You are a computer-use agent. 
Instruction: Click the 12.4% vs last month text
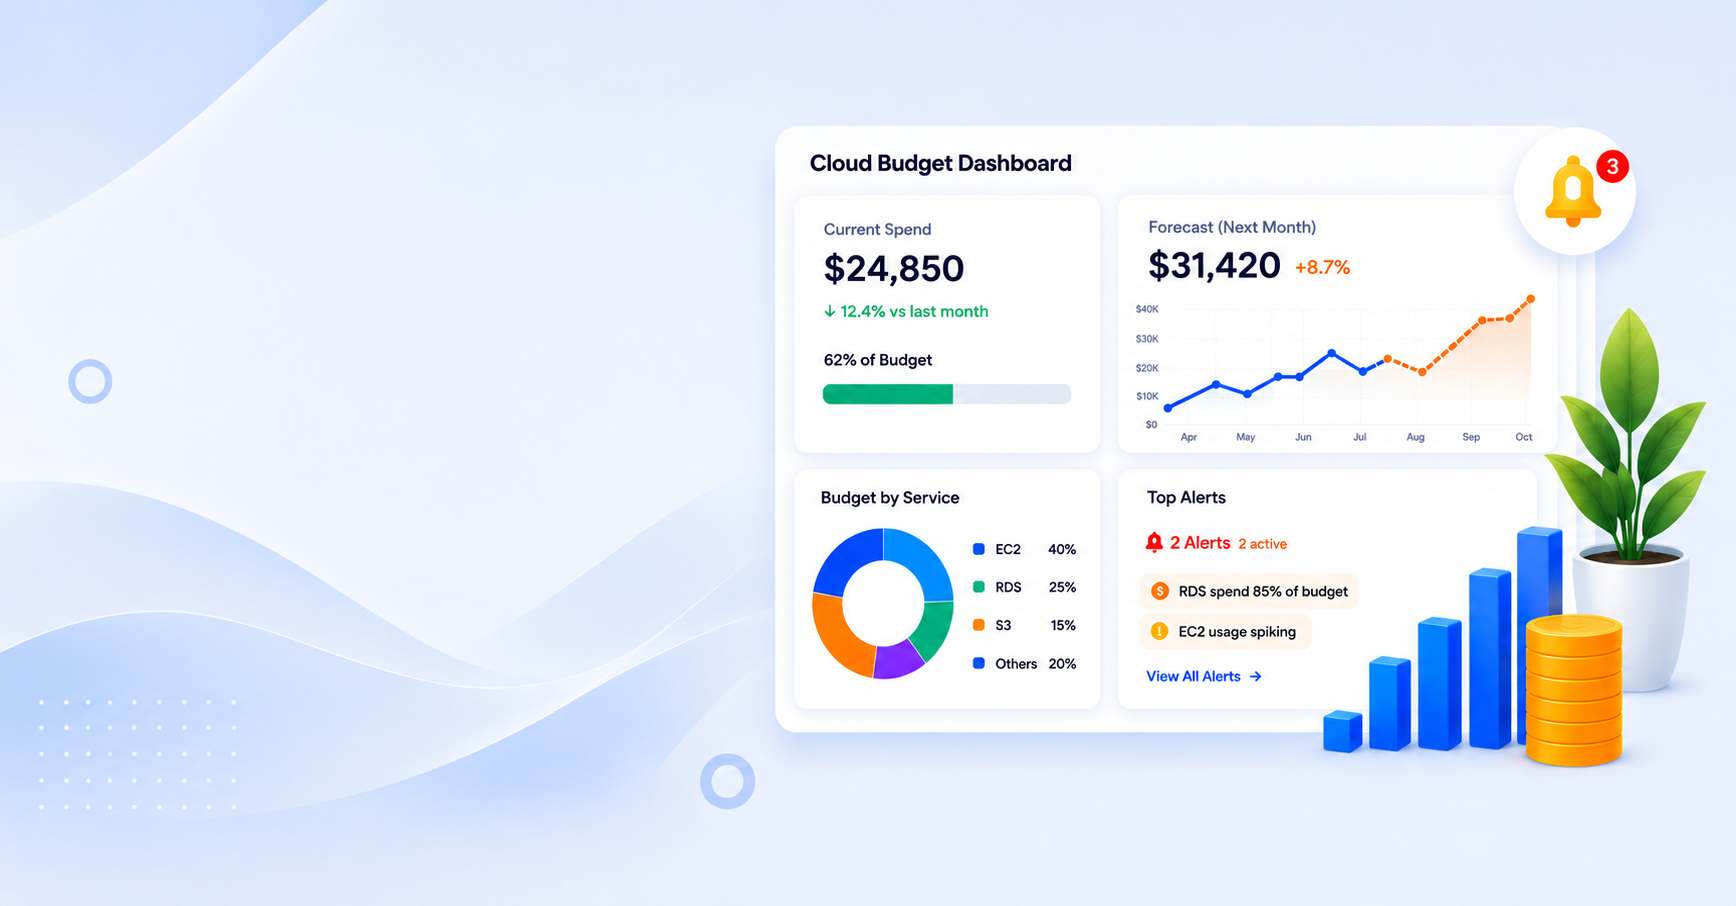pos(914,311)
